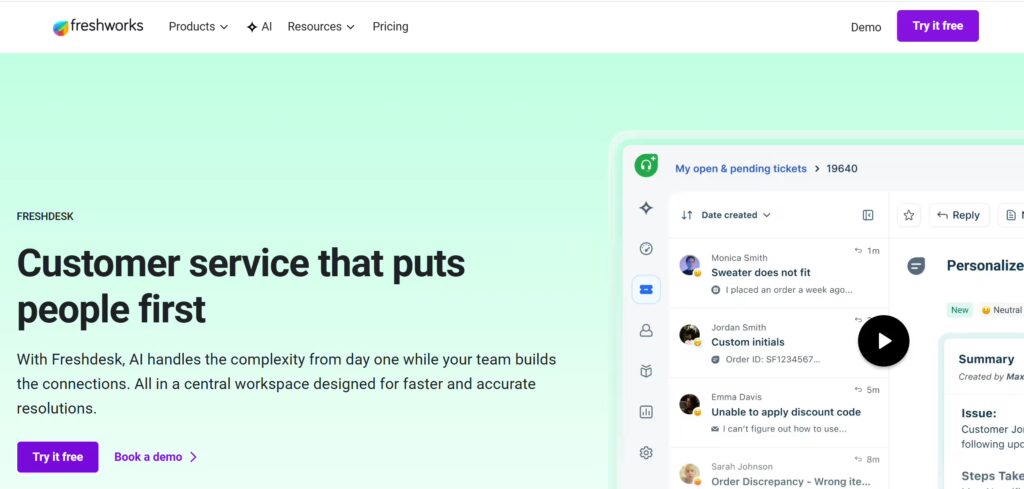This screenshot has width=1024, height=489.
Task: Click the chat bubble icon beside Personalize
Action: tap(916, 266)
